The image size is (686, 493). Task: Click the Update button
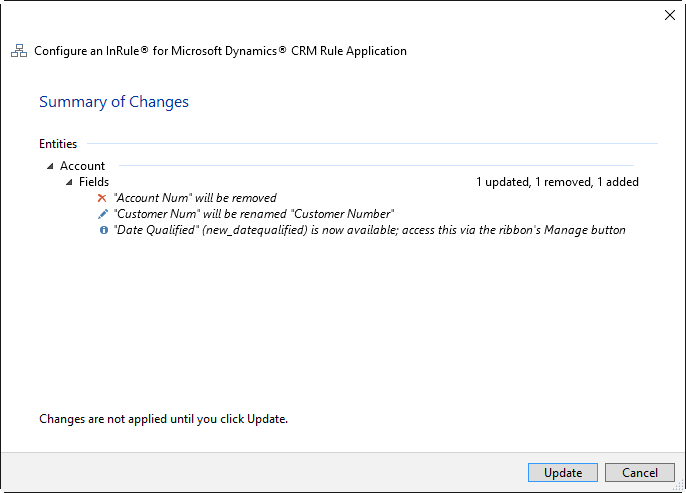pos(563,472)
